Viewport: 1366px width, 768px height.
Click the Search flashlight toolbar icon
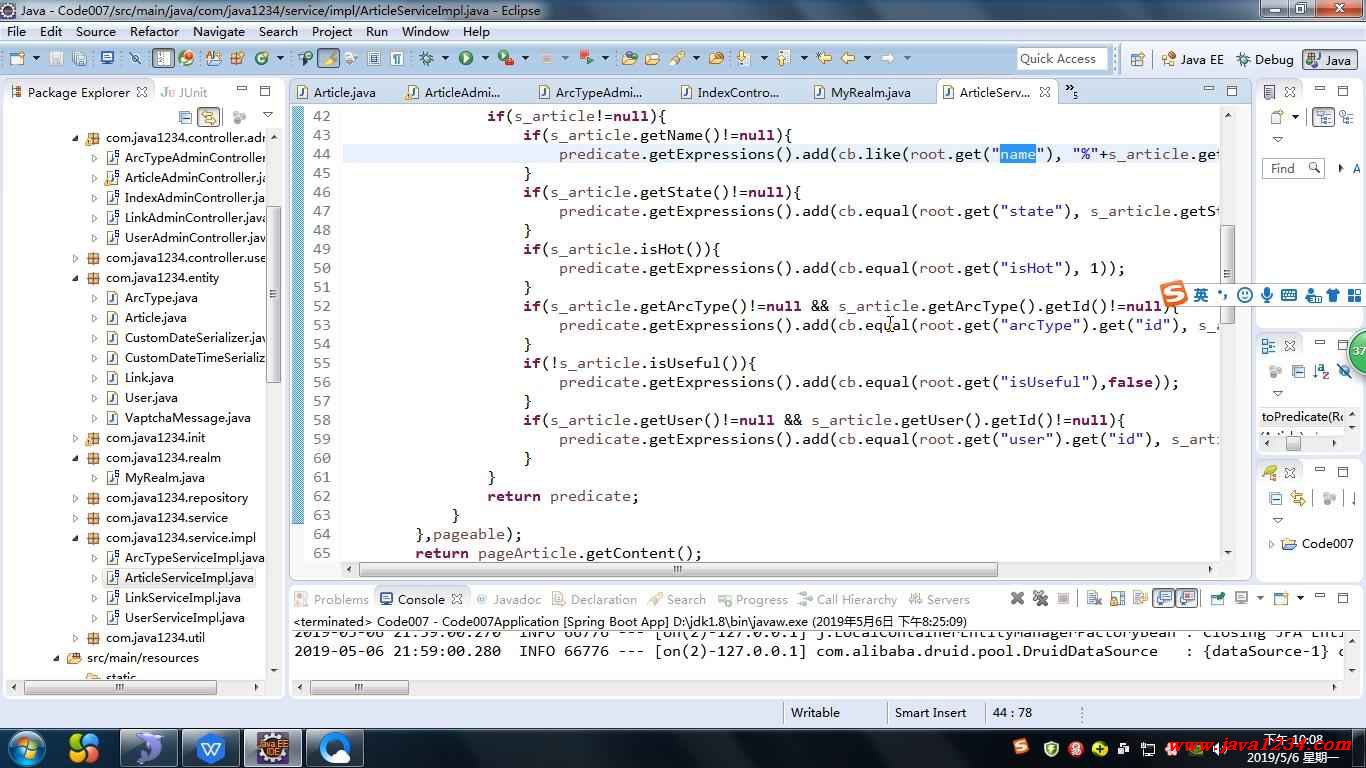coord(677,58)
